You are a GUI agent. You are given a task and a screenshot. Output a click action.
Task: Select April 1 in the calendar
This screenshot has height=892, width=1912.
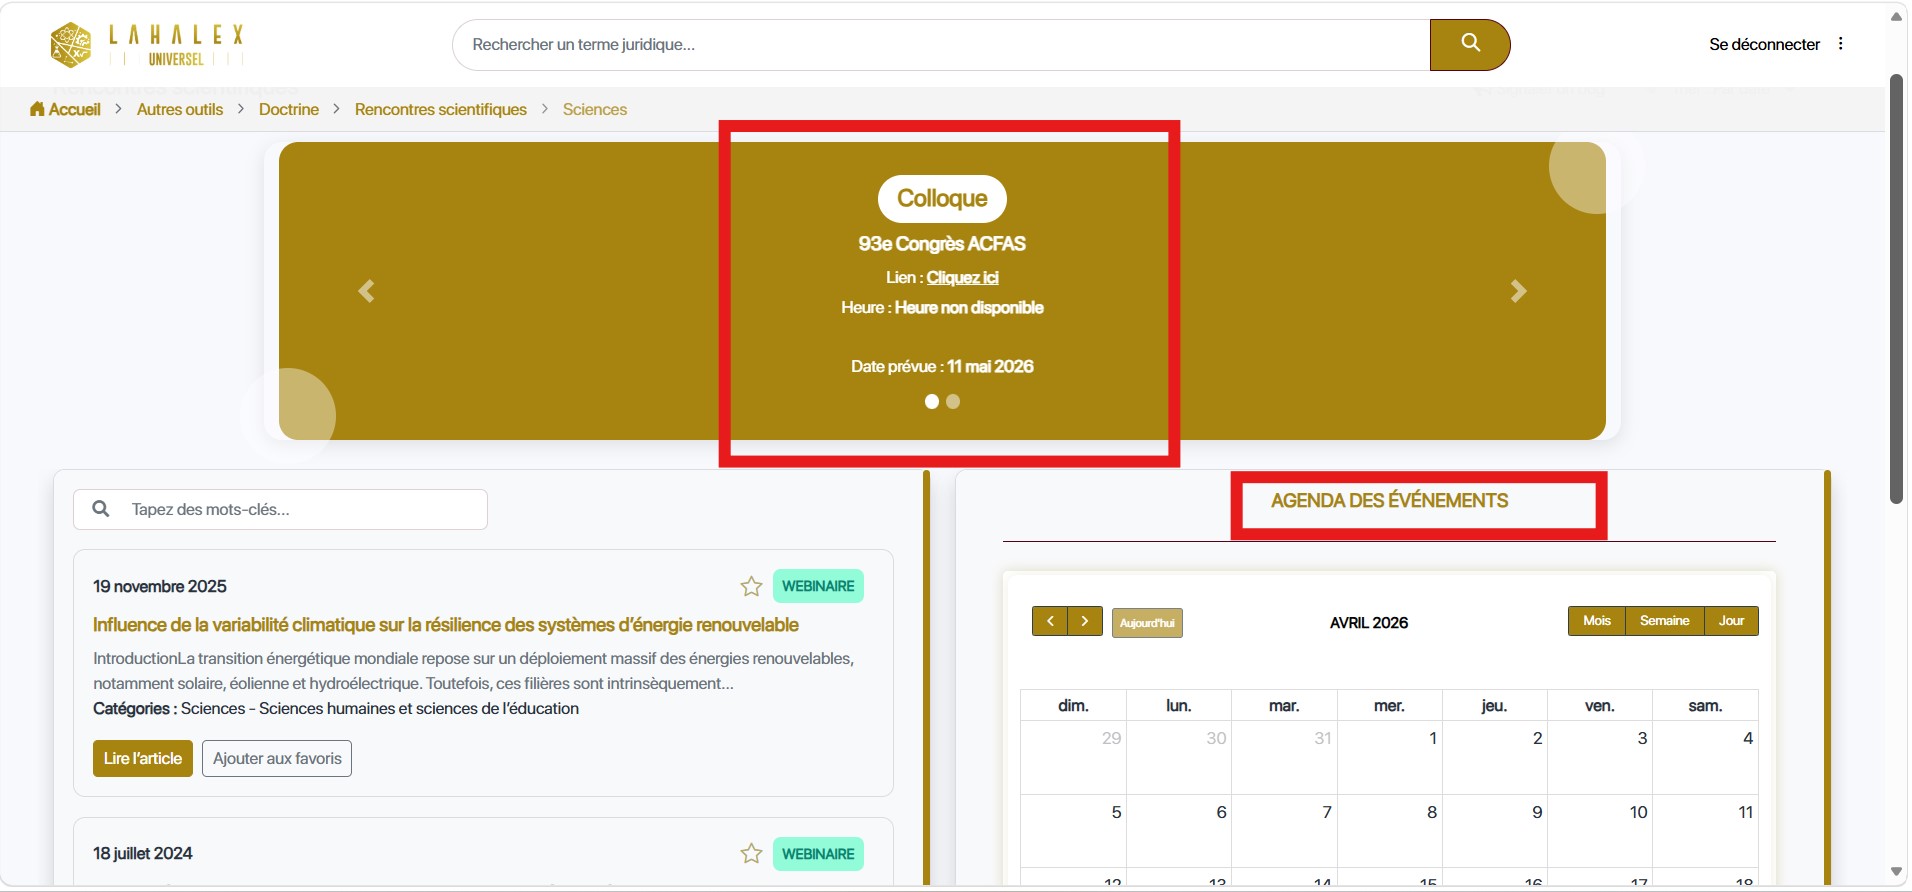1389,758
